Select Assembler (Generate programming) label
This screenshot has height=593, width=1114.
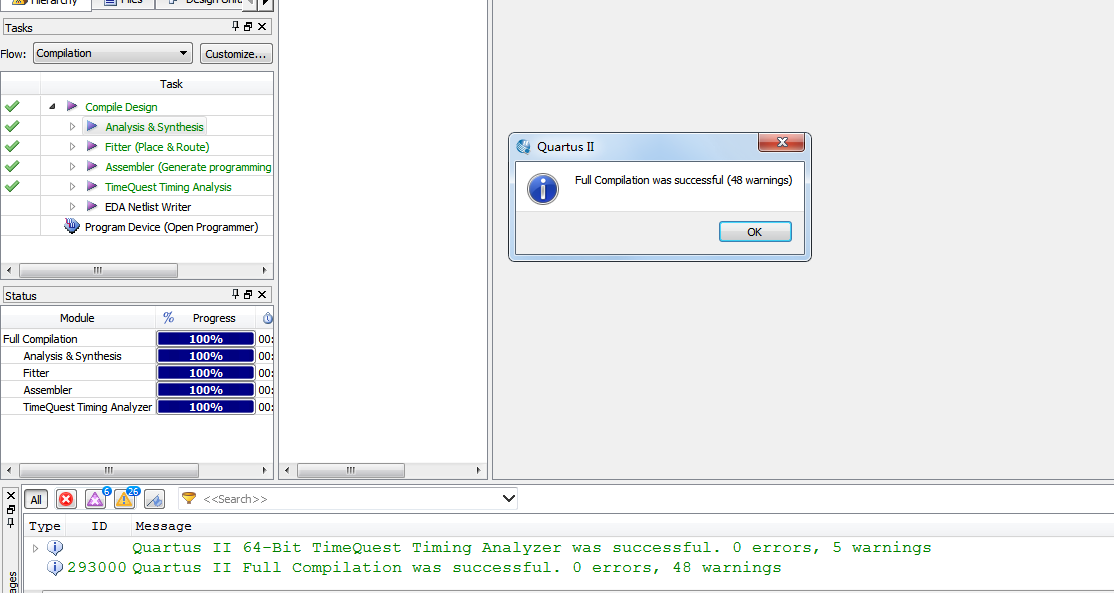pyautogui.click(x=188, y=167)
